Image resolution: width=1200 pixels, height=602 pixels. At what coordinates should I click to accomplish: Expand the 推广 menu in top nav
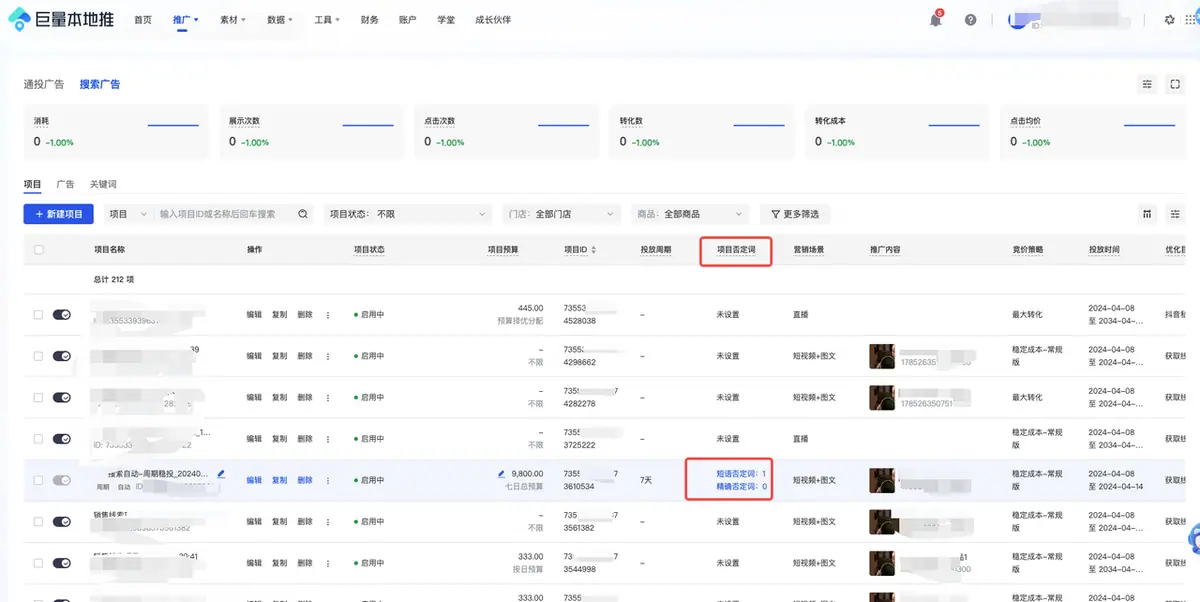185,20
